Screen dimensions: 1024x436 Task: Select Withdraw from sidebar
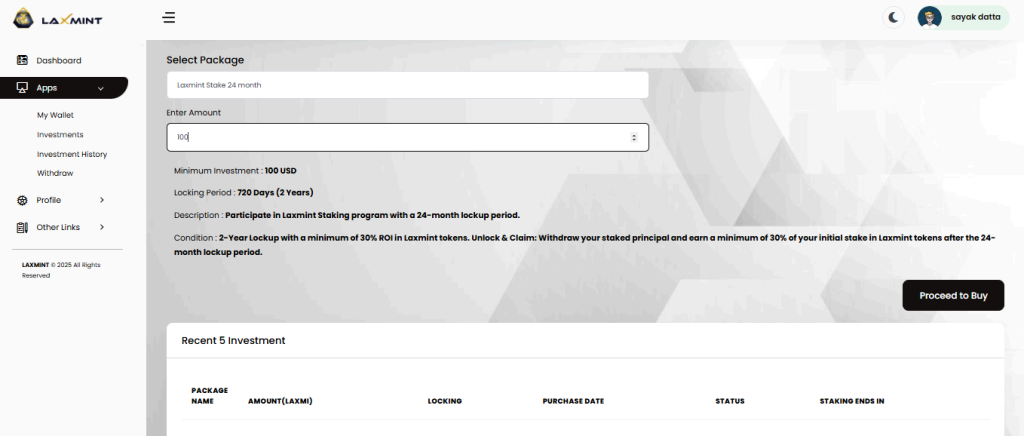click(x=55, y=173)
